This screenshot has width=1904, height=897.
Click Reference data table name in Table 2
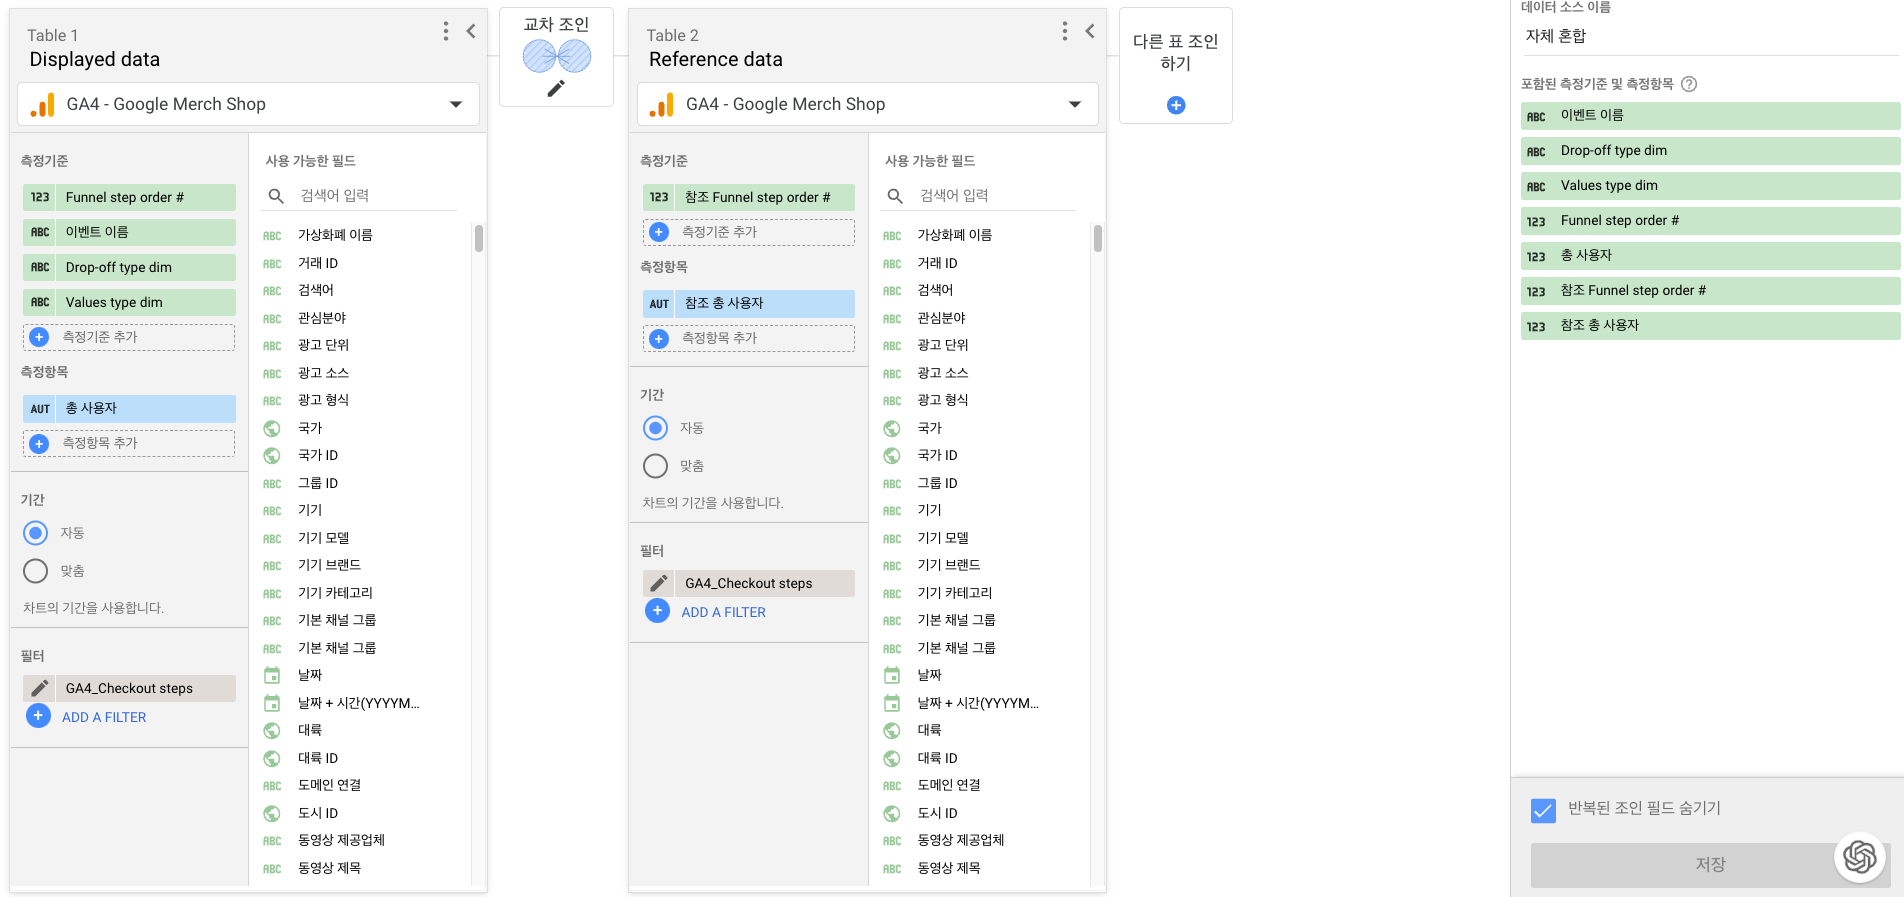pyautogui.click(x=716, y=59)
